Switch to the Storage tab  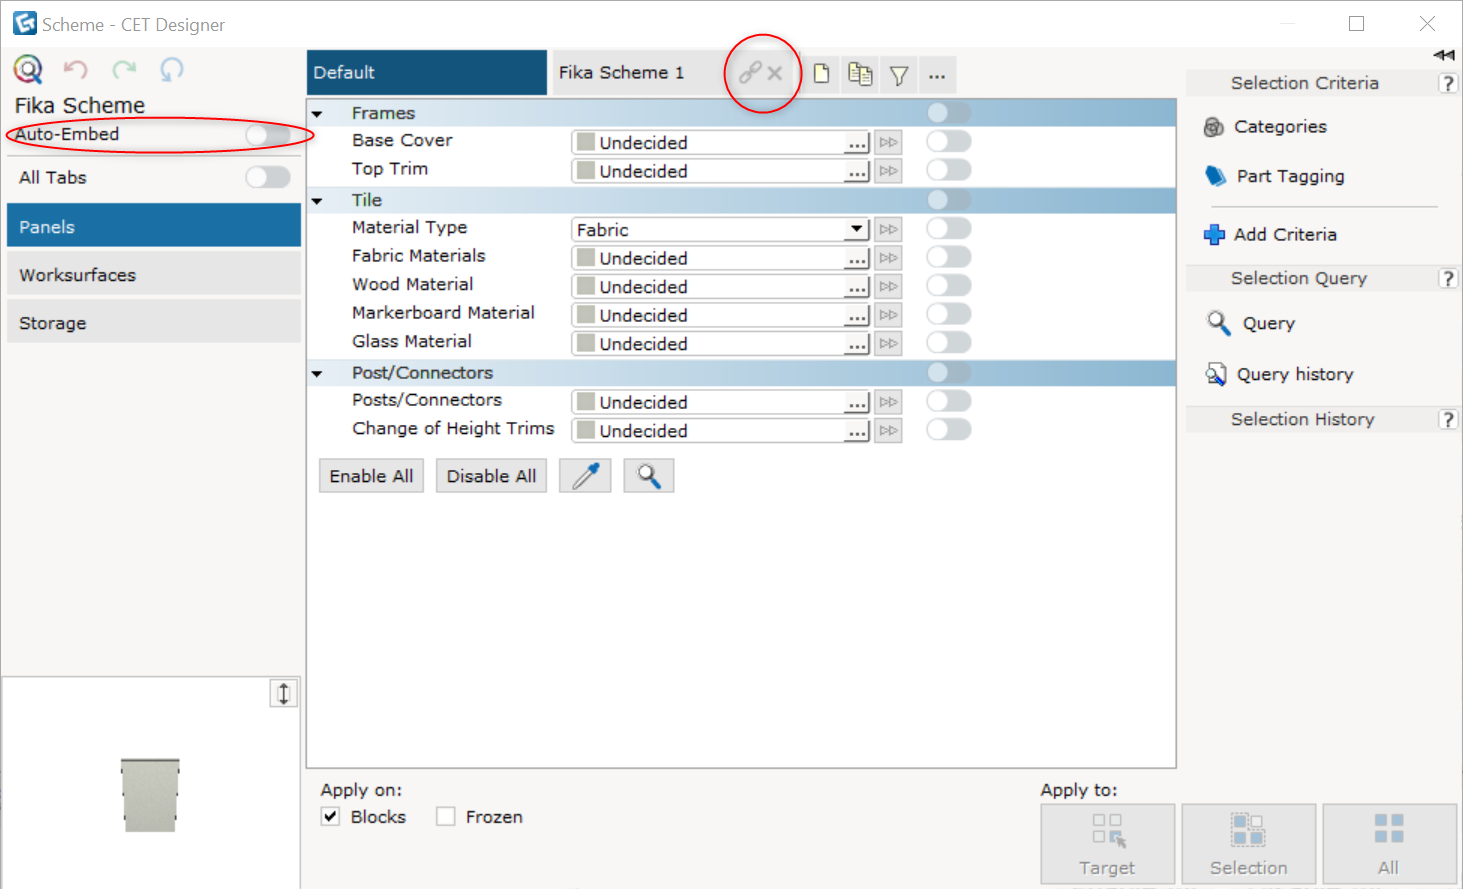click(x=154, y=322)
